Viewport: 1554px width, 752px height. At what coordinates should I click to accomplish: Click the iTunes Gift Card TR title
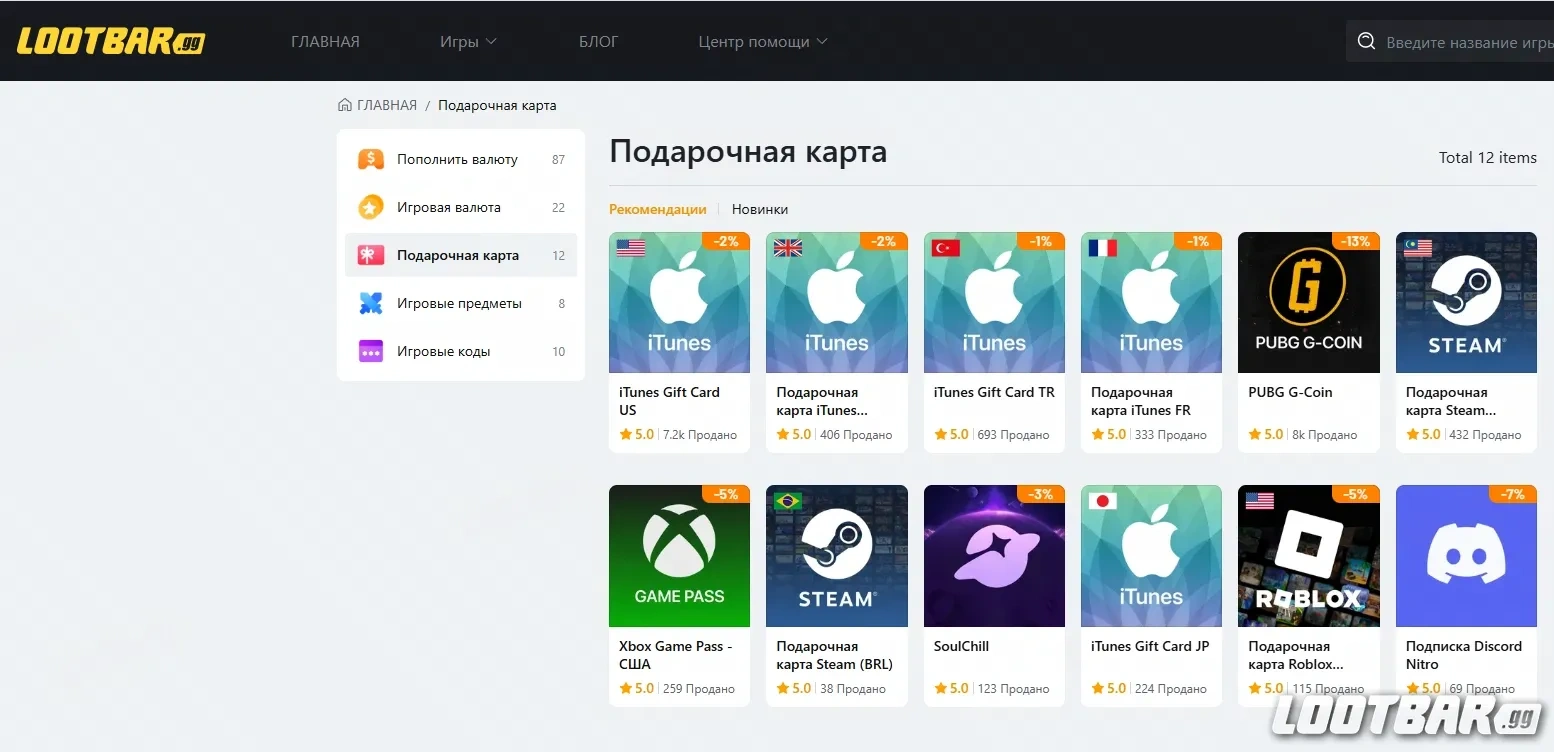(993, 392)
